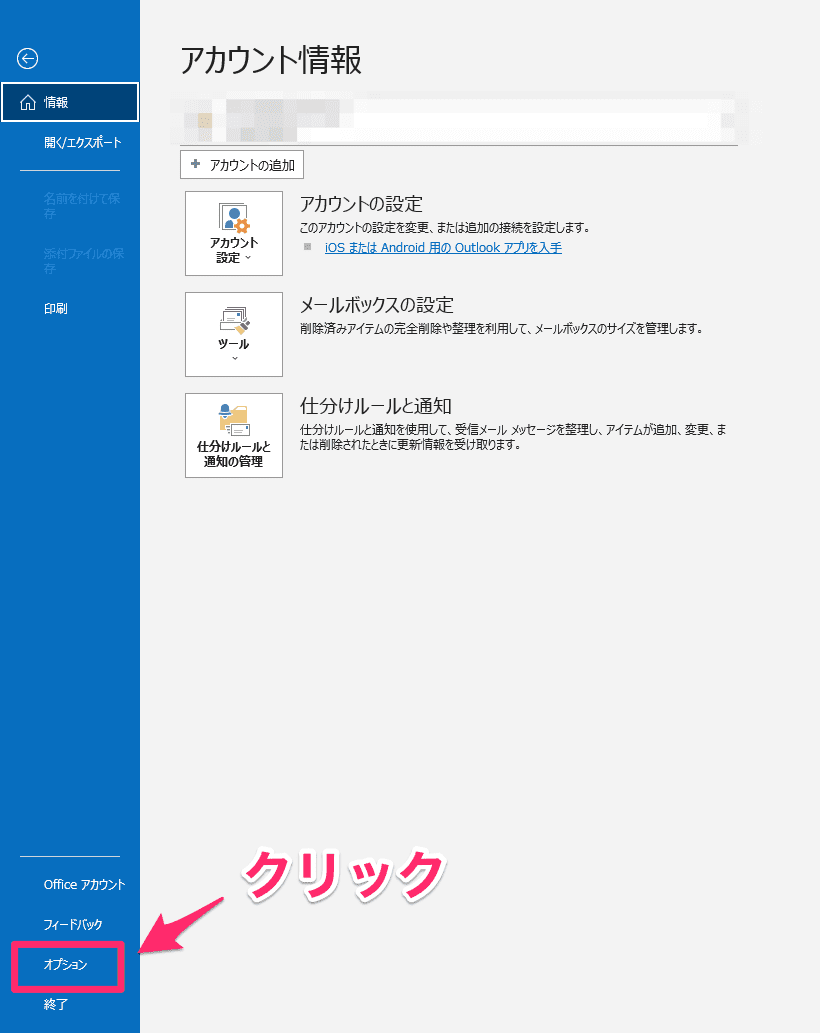Image resolution: width=820 pixels, height=1033 pixels.
Task: Click the home icon beside 情報
Action: pos(28,102)
